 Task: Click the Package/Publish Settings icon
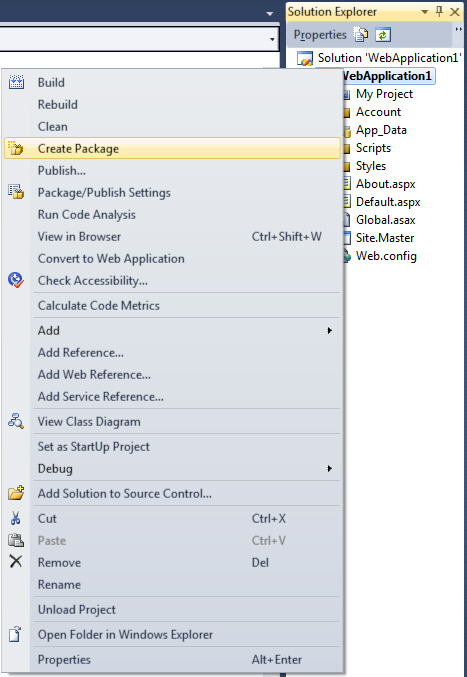[16, 192]
